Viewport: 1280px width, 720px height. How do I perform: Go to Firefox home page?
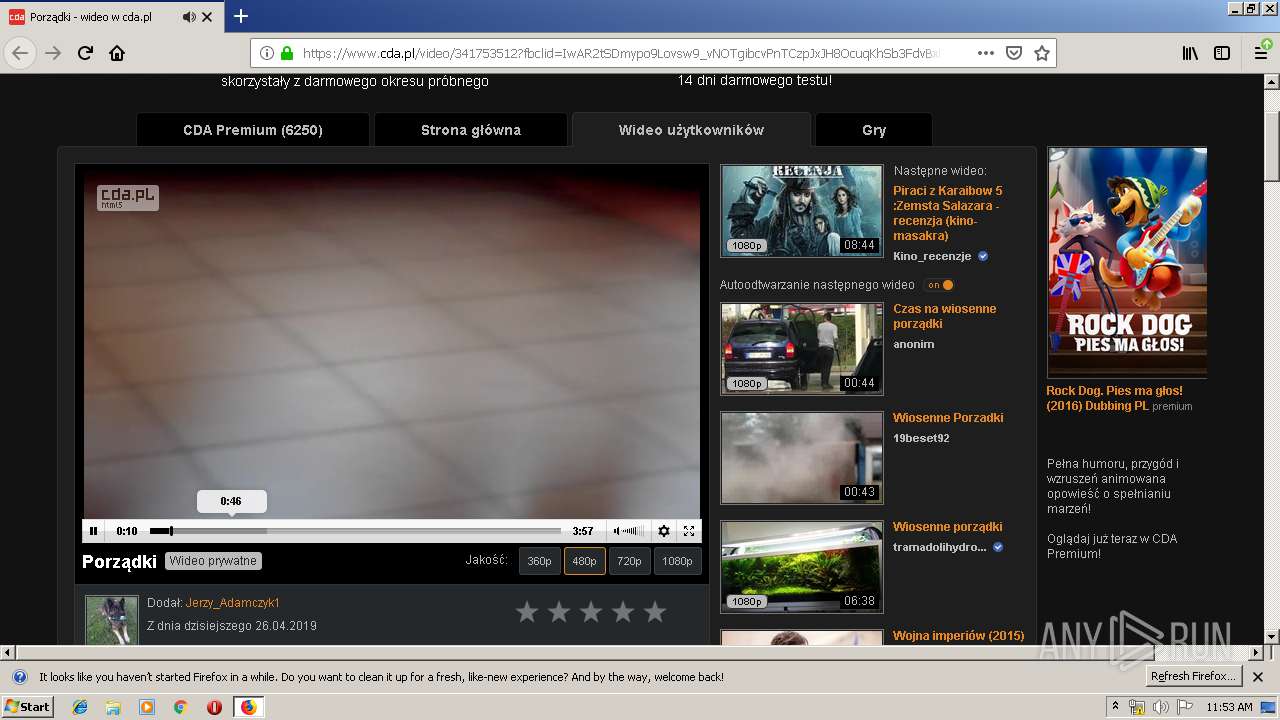(x=117, y=53)
